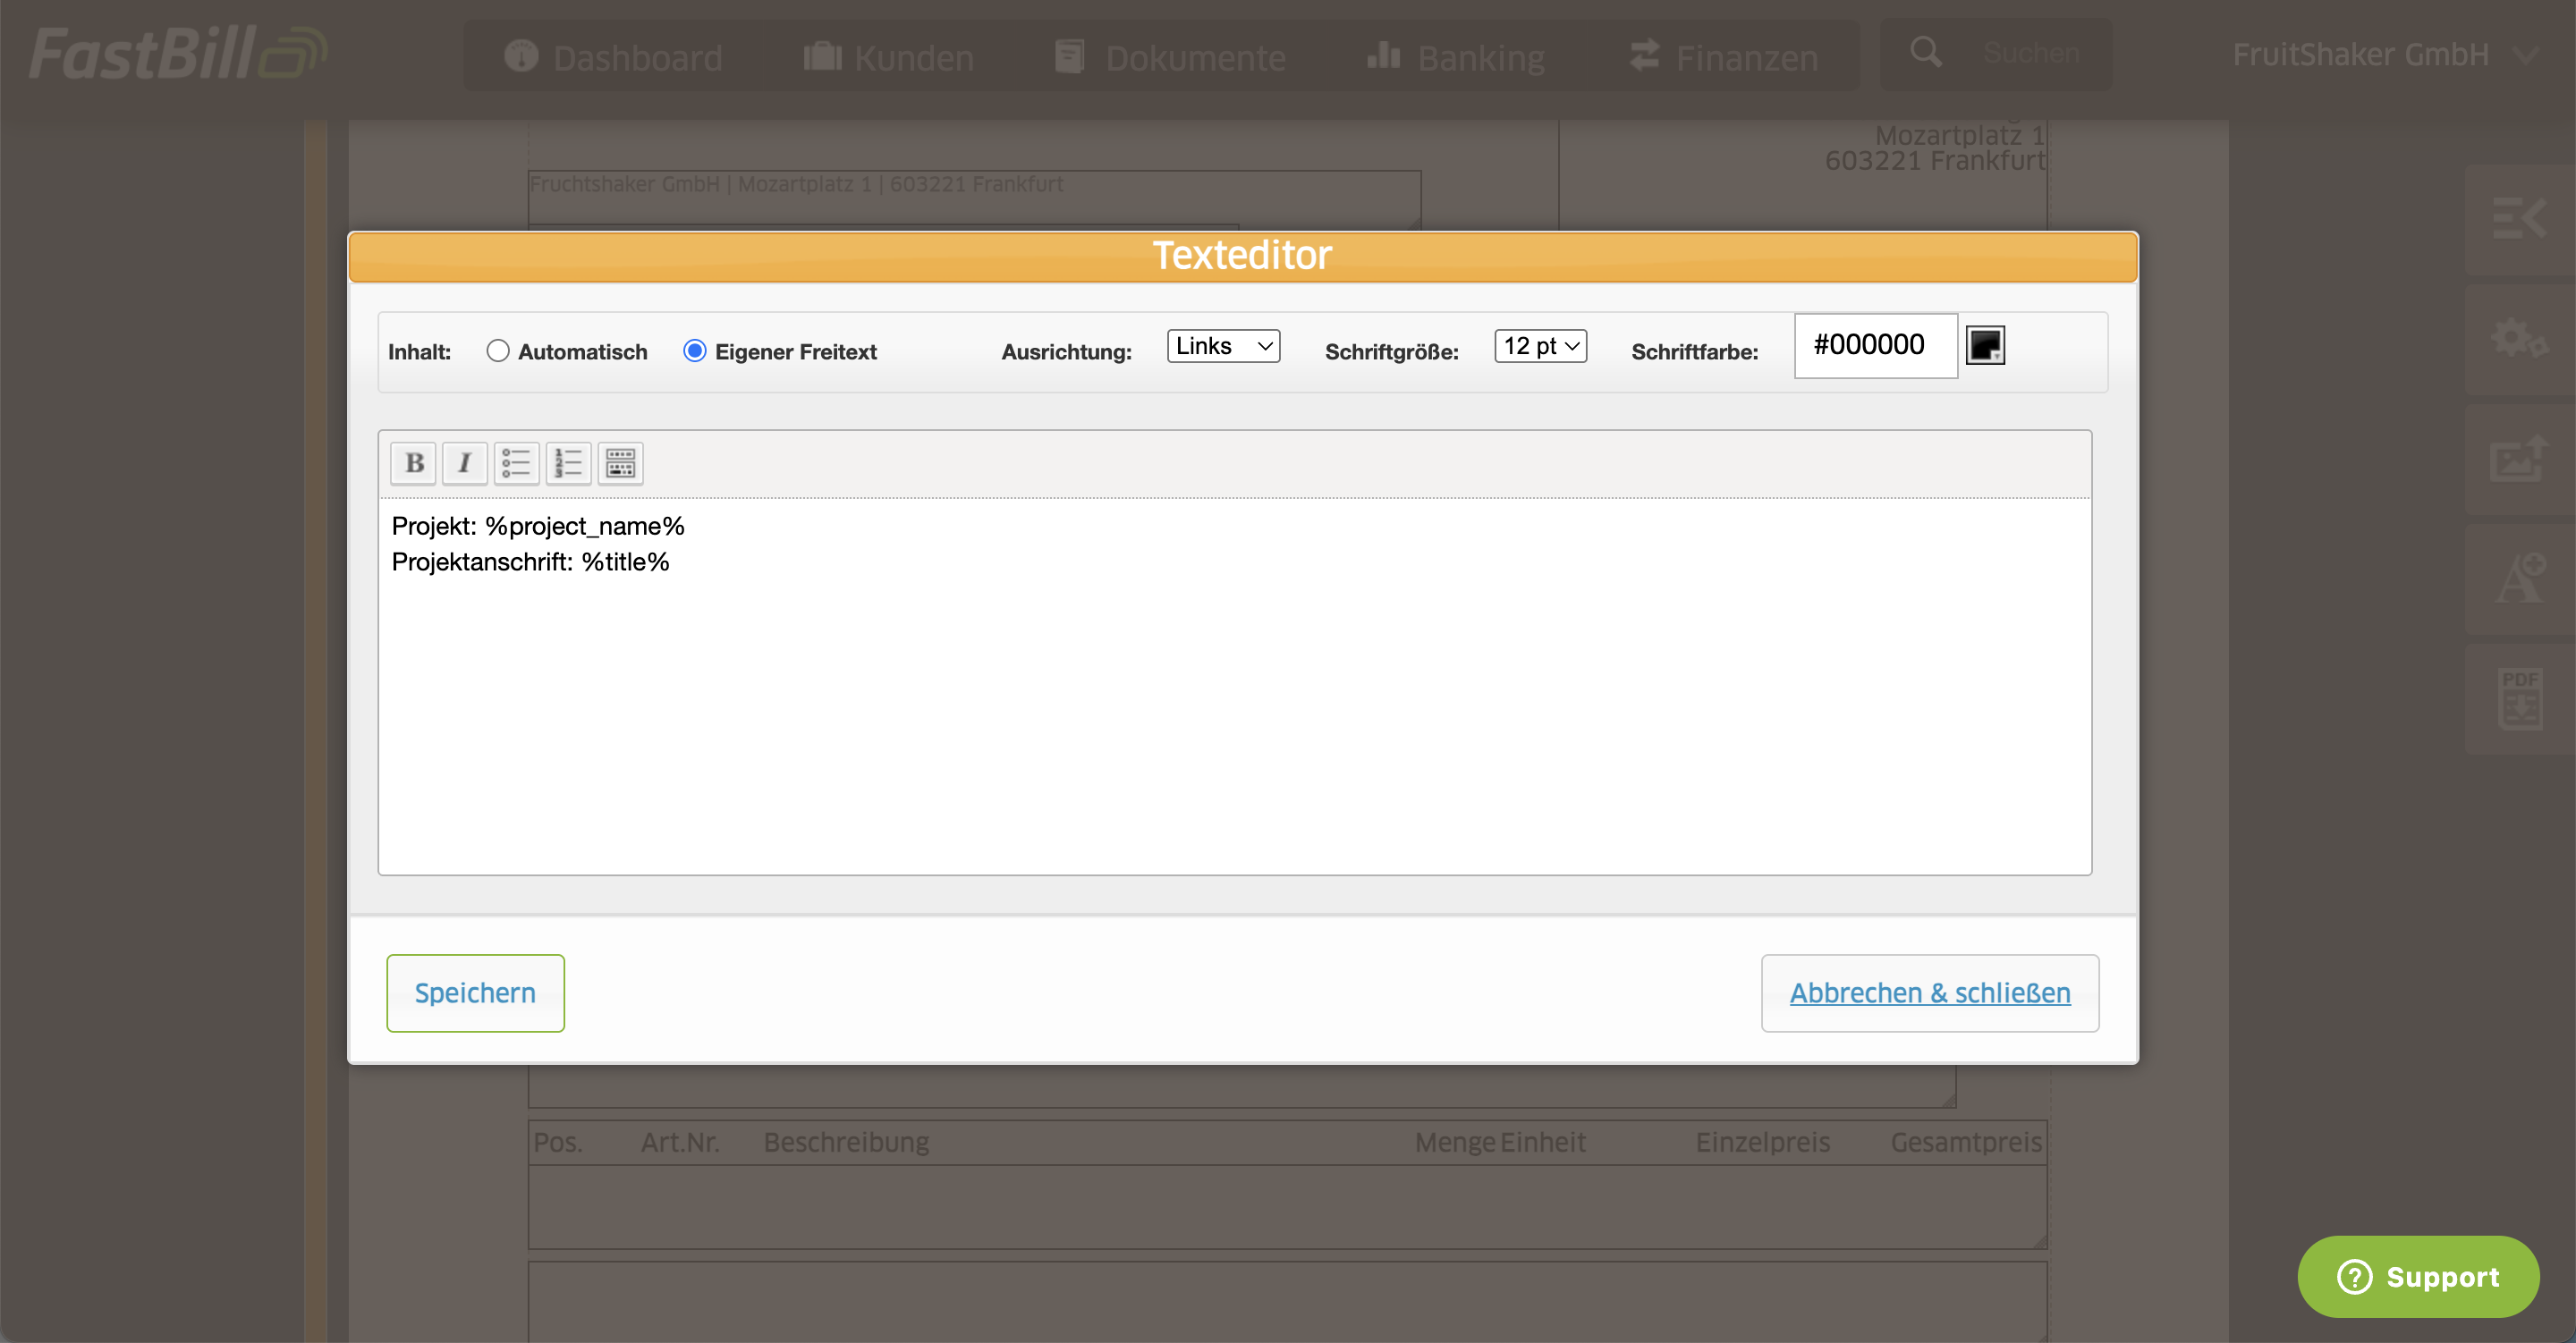Open the placeholder insert icon in the toolbar
The height and width of the screenshot is (1343, 2576).
pyautogui.click(x=620, y=463)
